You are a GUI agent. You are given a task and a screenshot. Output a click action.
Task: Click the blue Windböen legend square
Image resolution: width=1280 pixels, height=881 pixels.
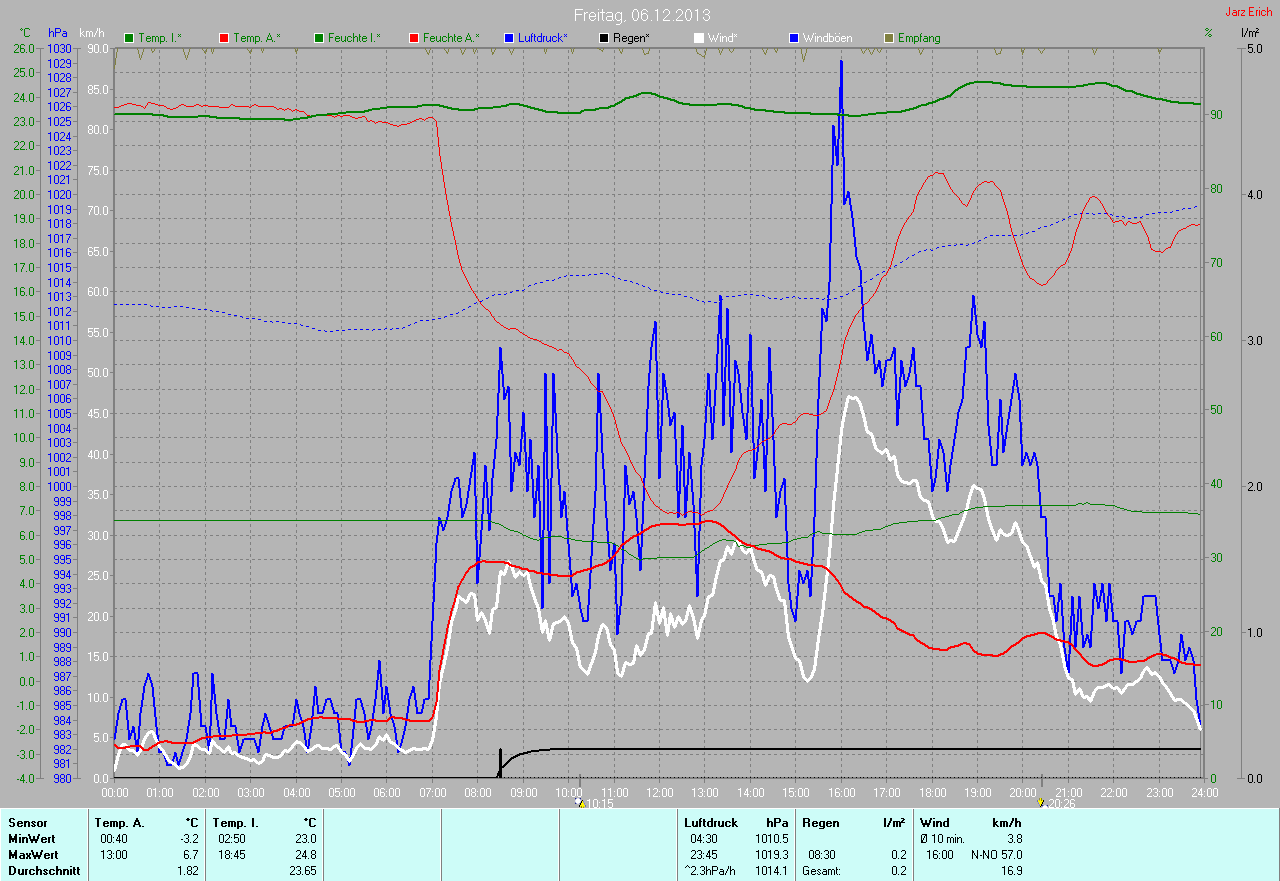click(793, 38)
